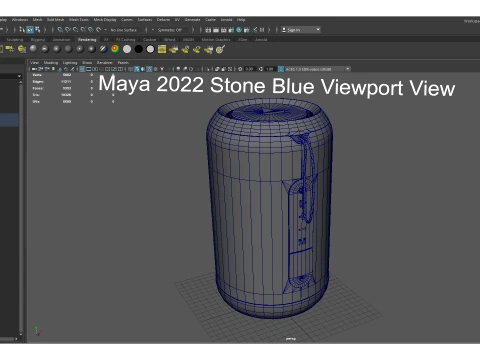480x360 pixels.
Task: Click the Verts heads-up display label
Action: coord(37,75)
